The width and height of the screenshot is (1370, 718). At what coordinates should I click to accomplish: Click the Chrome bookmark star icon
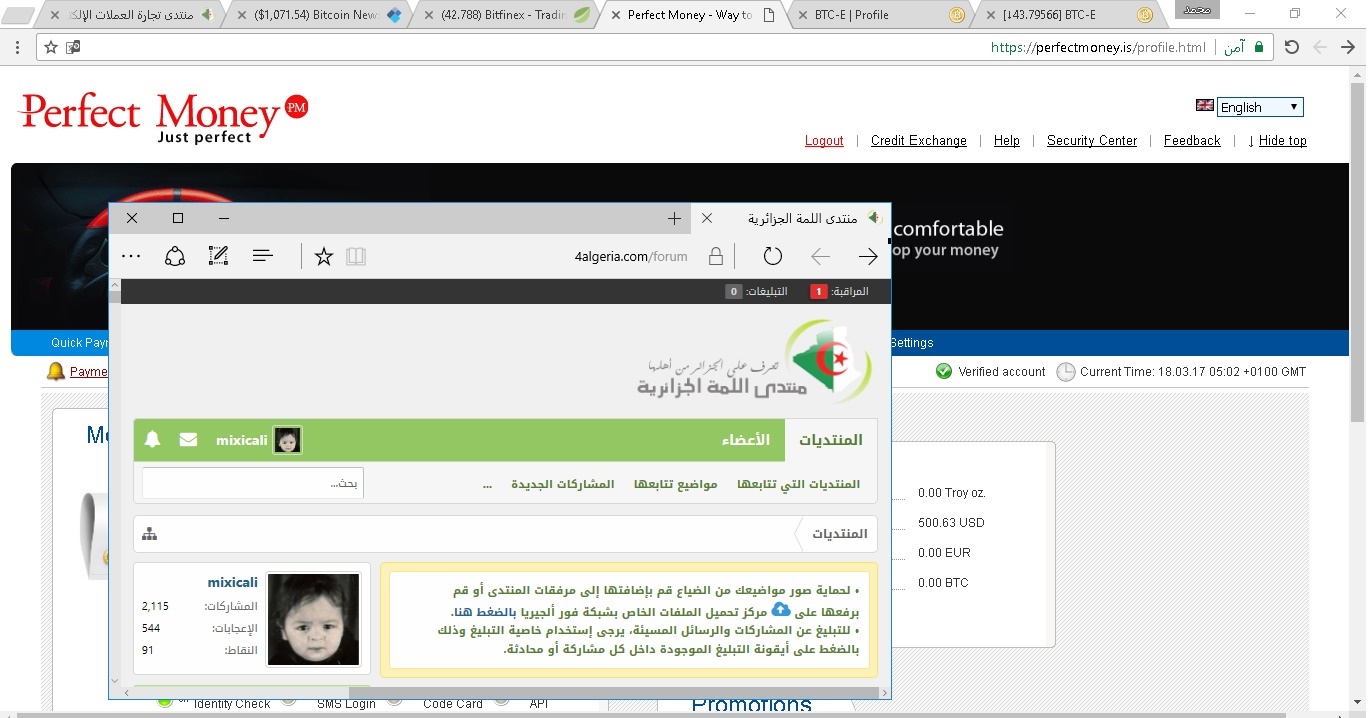click(51, 47)
